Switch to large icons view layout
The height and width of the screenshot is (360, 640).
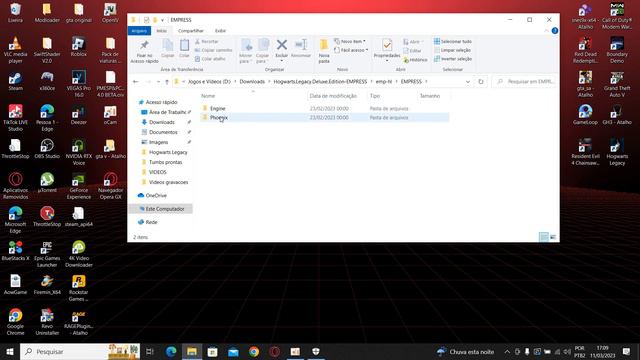pos(553,237)
